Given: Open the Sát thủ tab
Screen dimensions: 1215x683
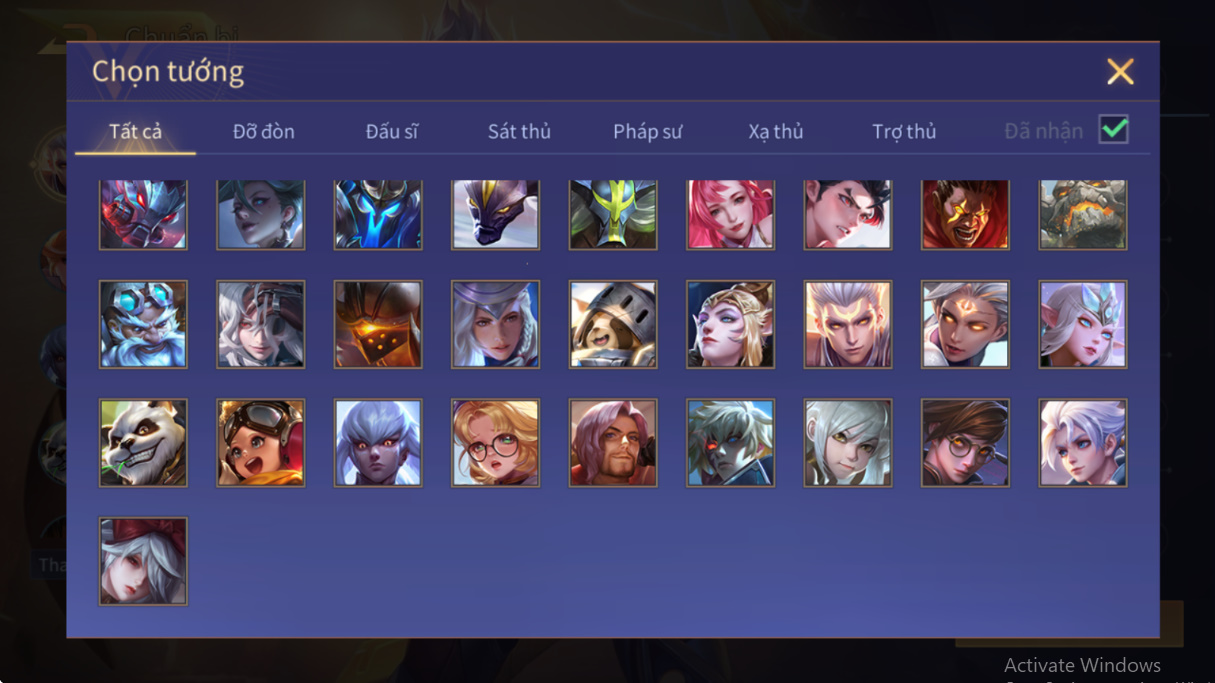Looking at the screenshot, I should (519, 132).
